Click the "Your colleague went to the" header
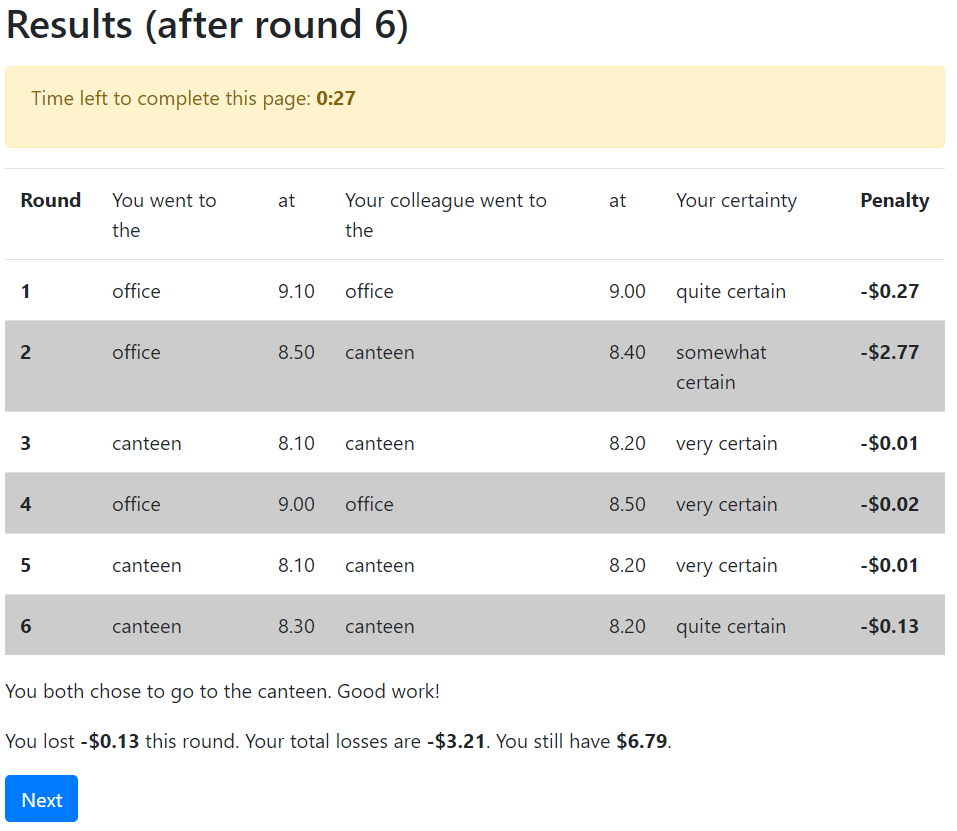Screen dimensions: 957x831 click(445, 214)
